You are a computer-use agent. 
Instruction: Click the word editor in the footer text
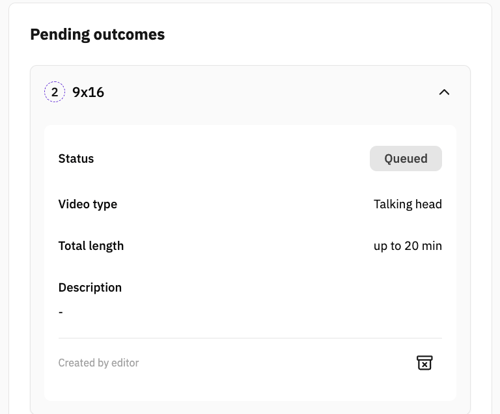125,363
